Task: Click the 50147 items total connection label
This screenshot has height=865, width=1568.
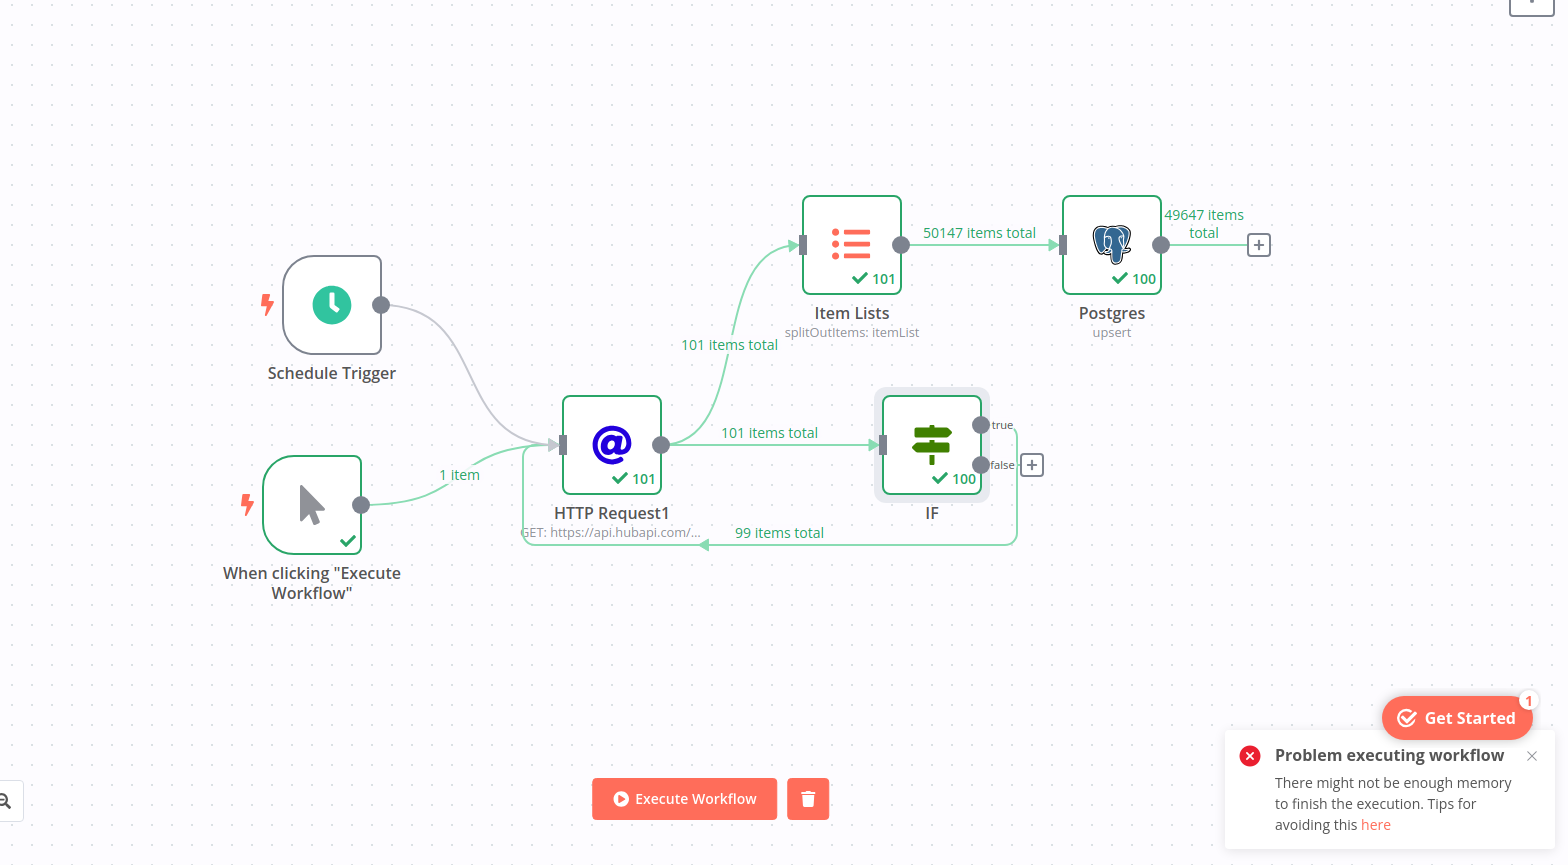Action: (979, 233)
